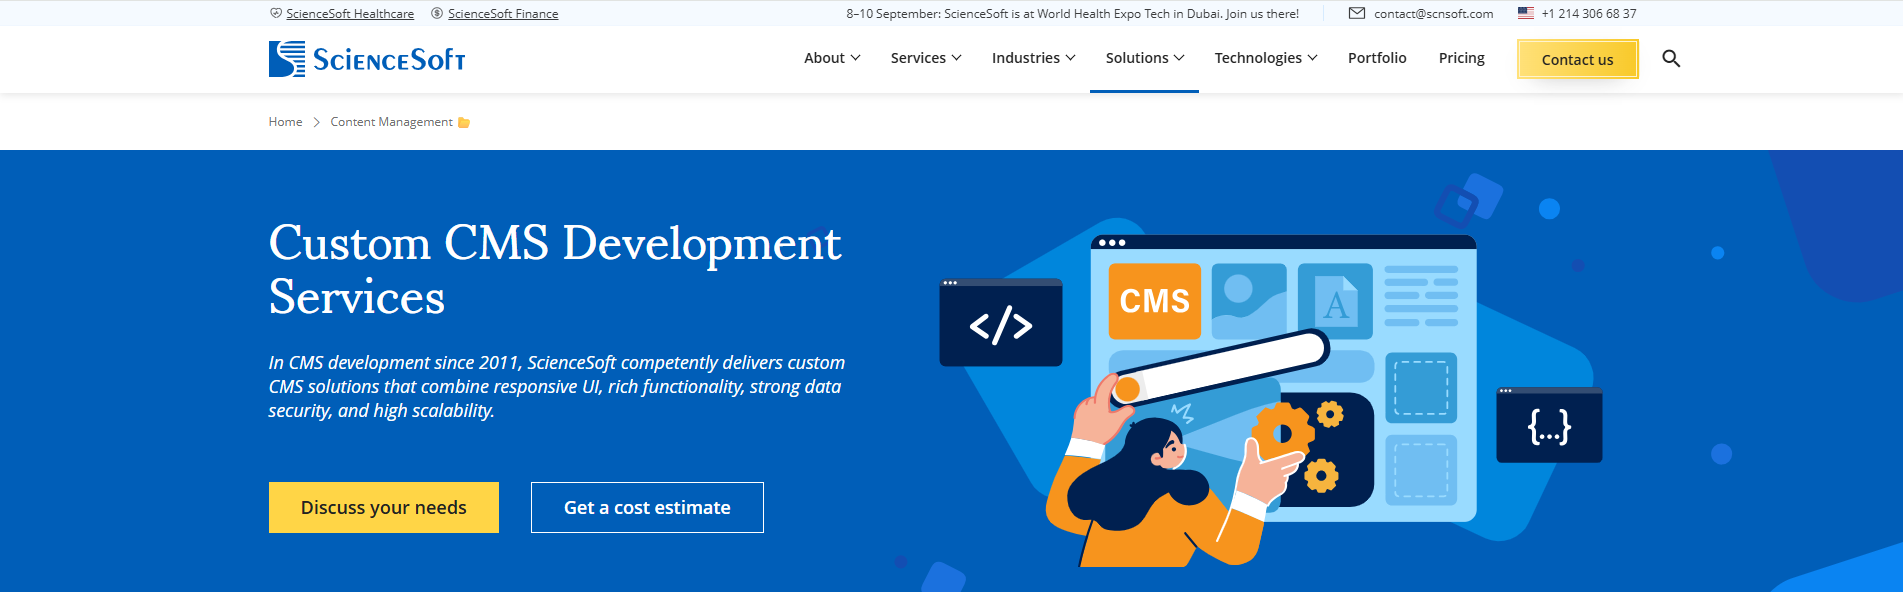Open the Pricing page
Viewport: 1903px width, 592px height.
[x=1461, y=58]
